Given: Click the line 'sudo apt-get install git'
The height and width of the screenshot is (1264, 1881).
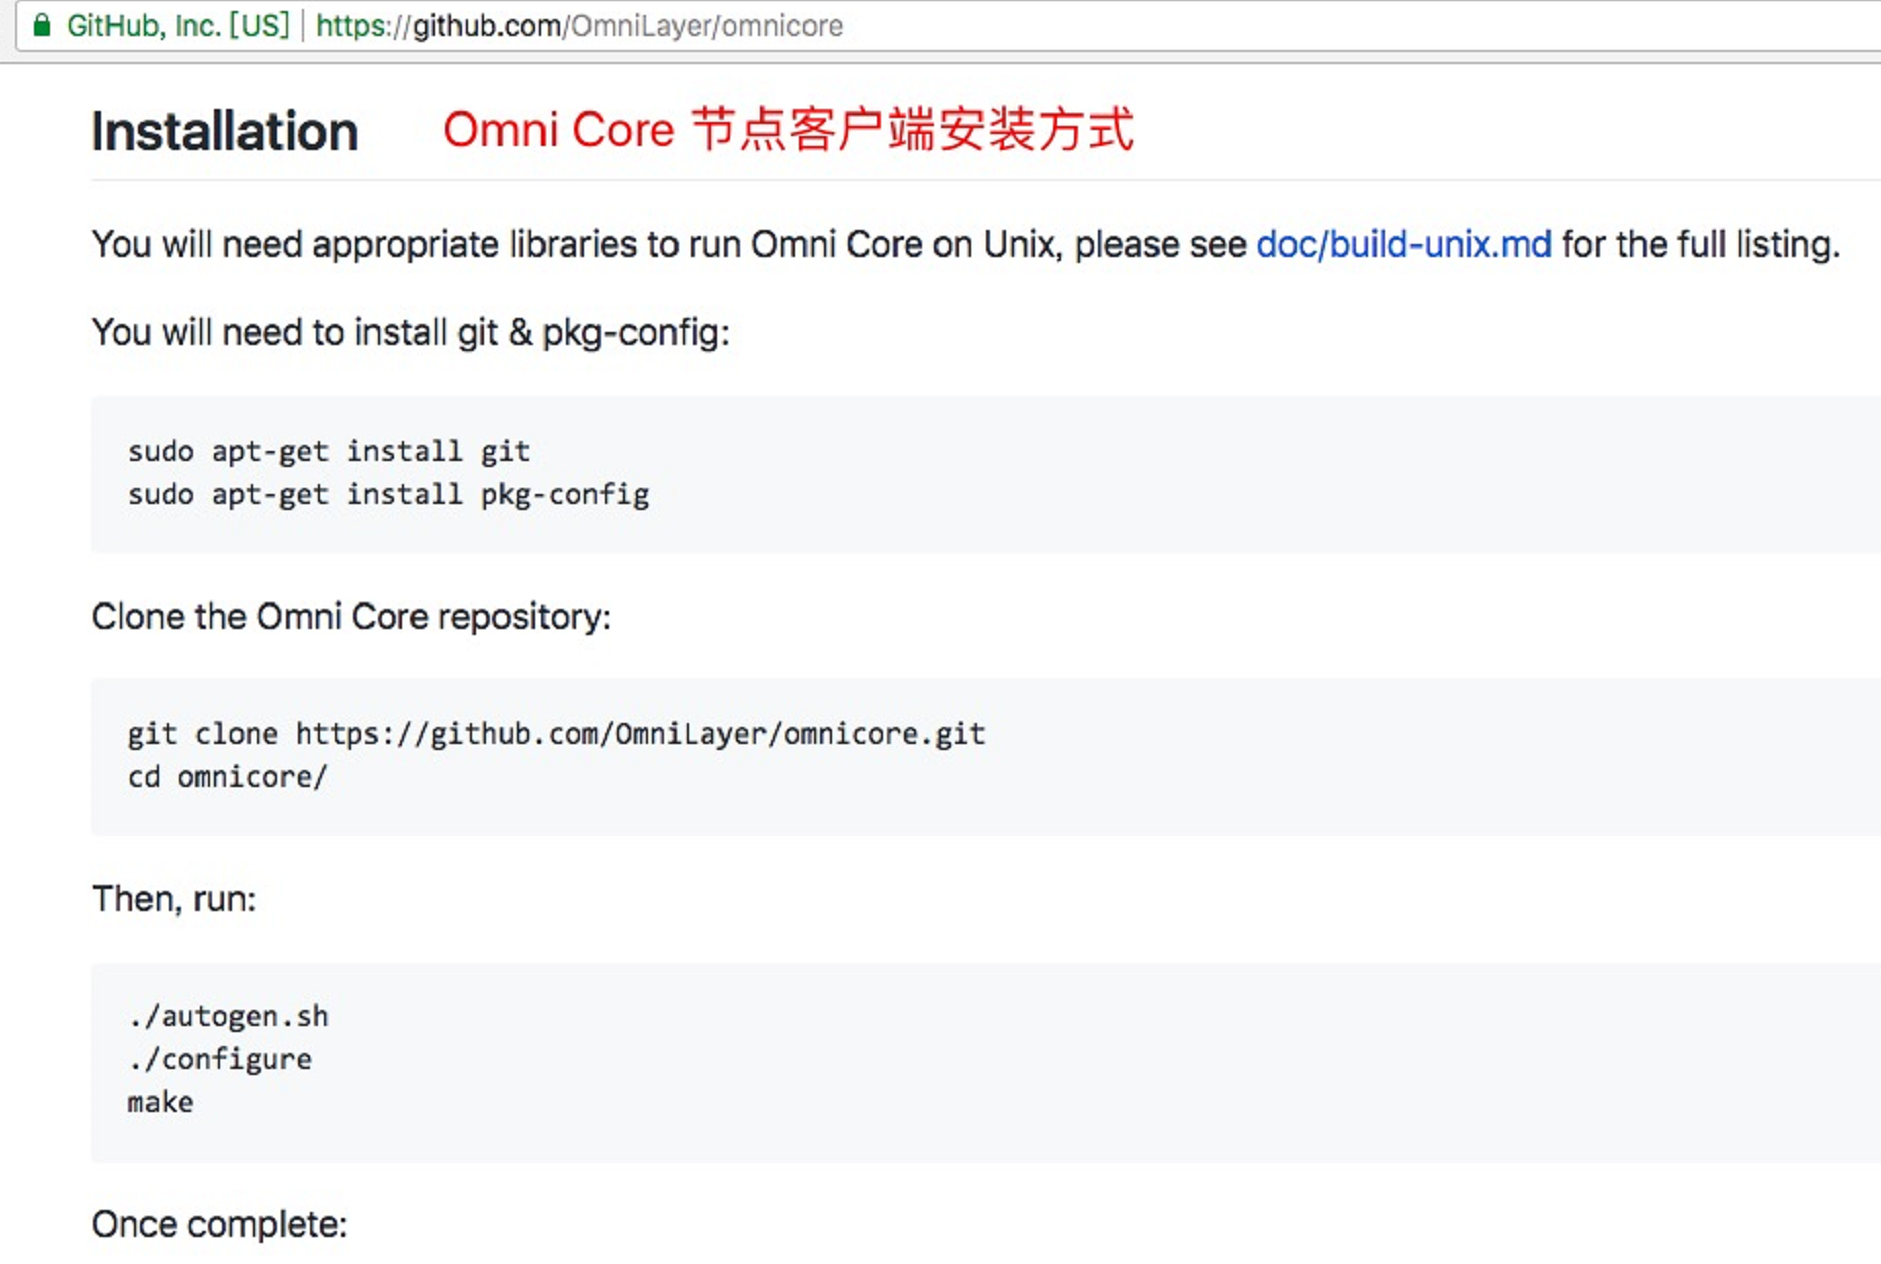Looking at the screenshot, I should pos(328,451).
